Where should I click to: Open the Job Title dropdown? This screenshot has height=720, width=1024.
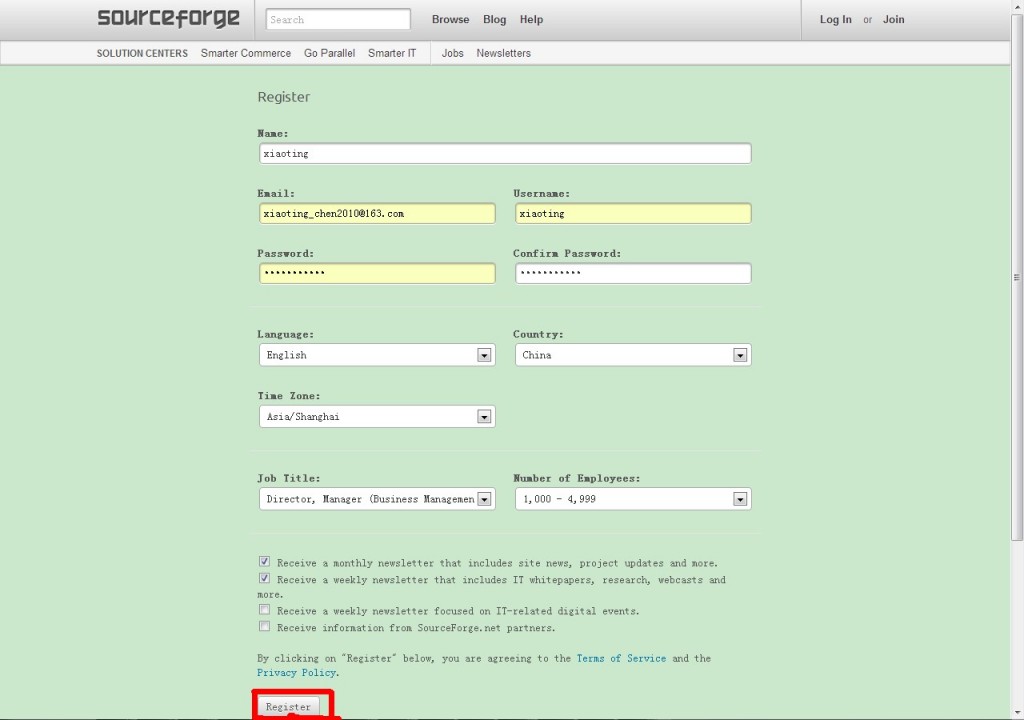click(x=377, y=499)
